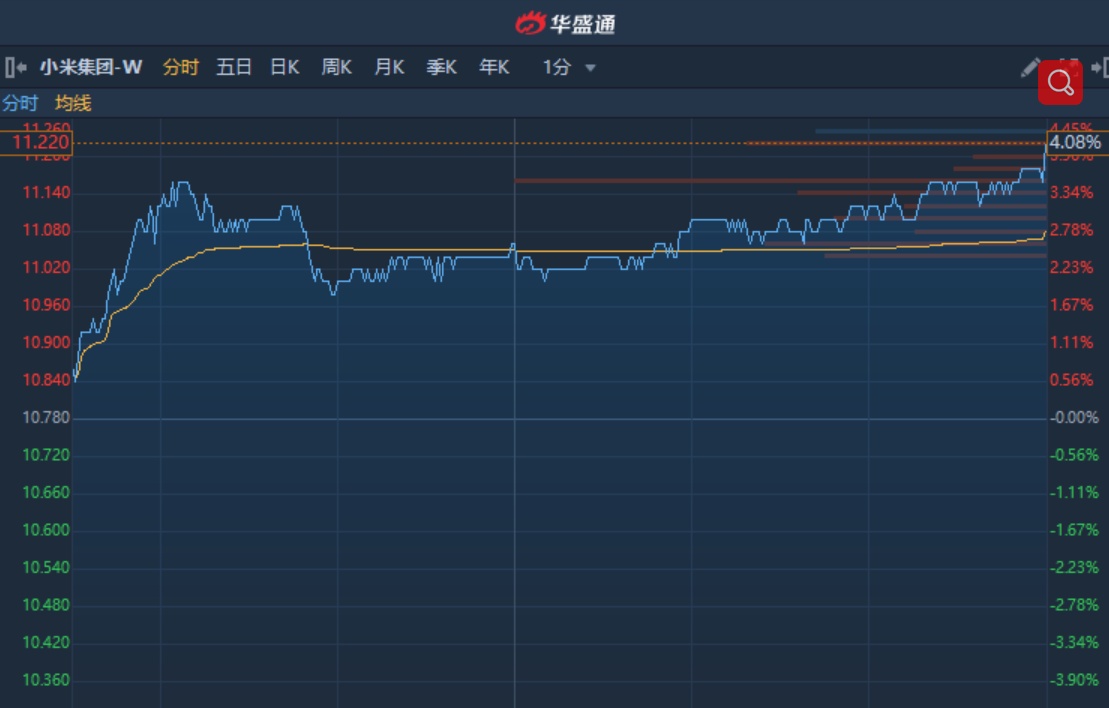The width and height of the screenshot is (1109, 708).
Task: Collapse the left panel with the arrow icon
Action: 14,68
